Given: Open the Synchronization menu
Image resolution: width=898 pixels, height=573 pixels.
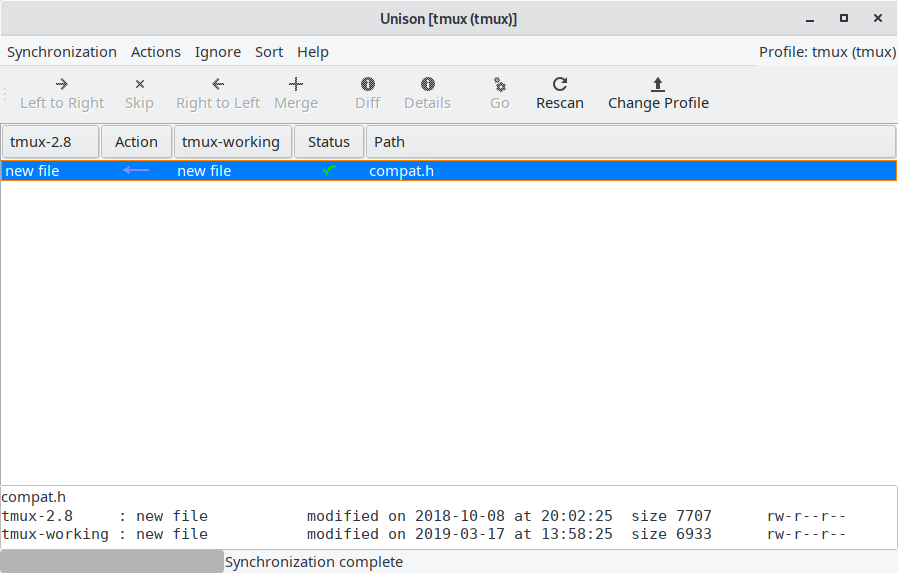Looking at the screenshot, I should click(x=62, y=52).
